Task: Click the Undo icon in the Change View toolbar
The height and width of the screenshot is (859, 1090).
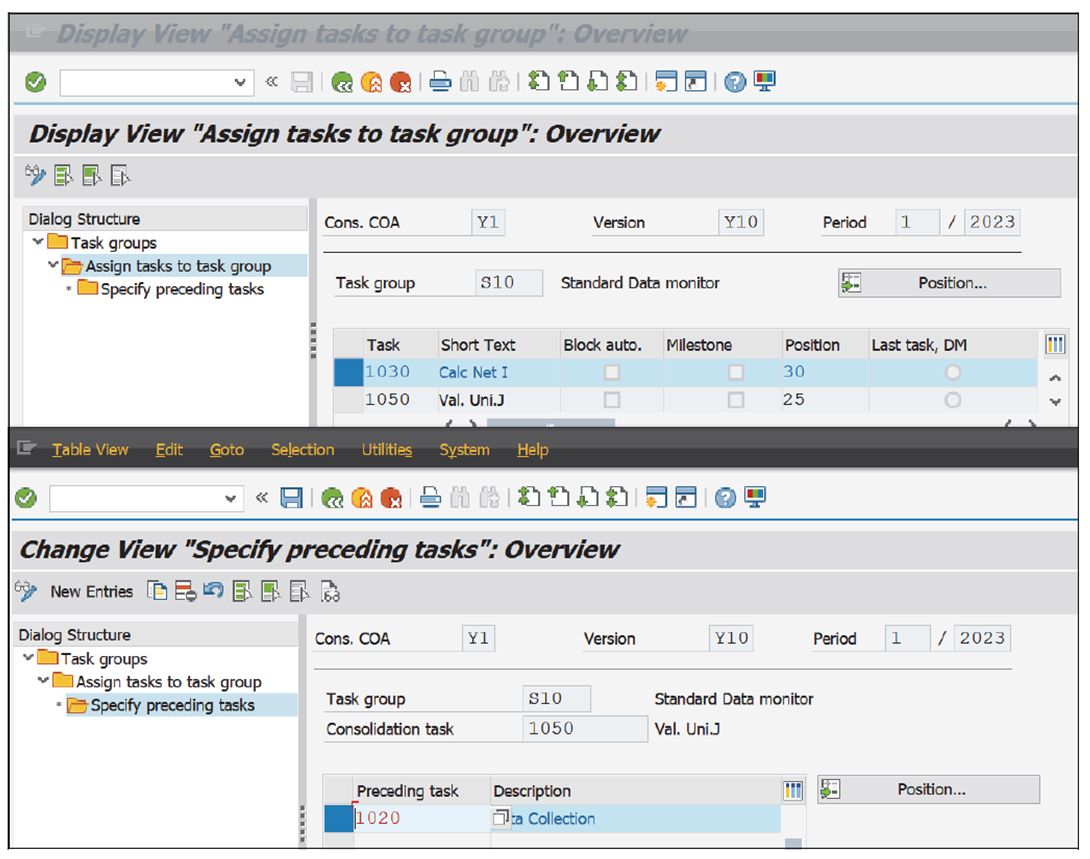Action: [x=212, y=591]
